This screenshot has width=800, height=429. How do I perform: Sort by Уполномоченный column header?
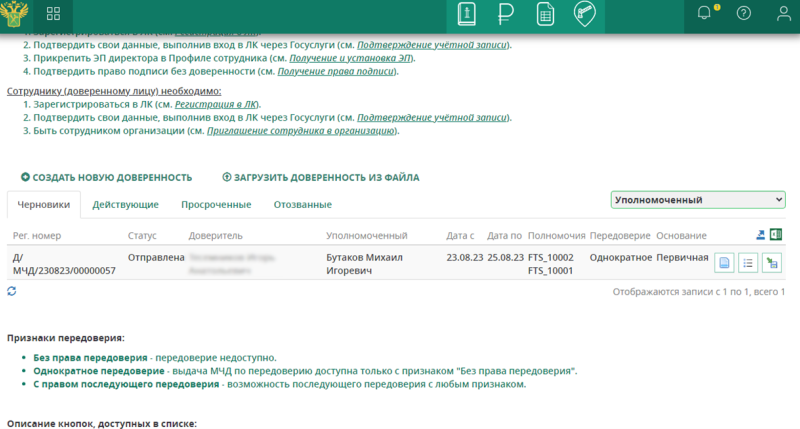[x=367, y=236]
